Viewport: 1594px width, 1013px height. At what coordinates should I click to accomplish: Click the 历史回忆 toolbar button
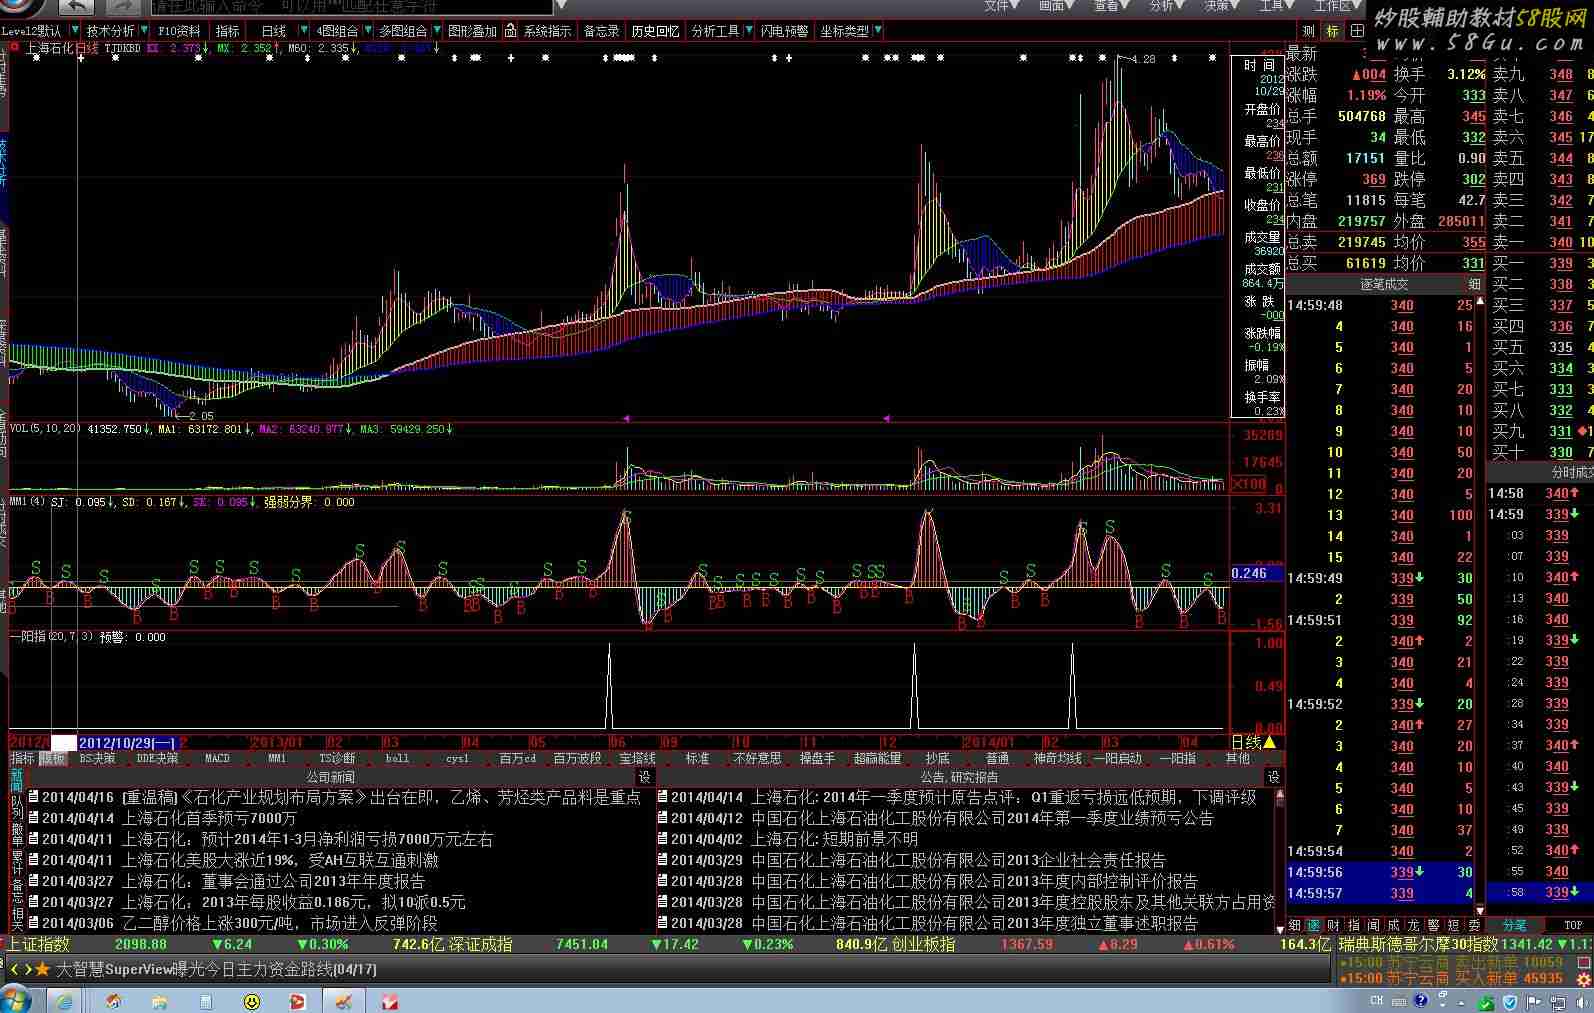coord(655,31)
